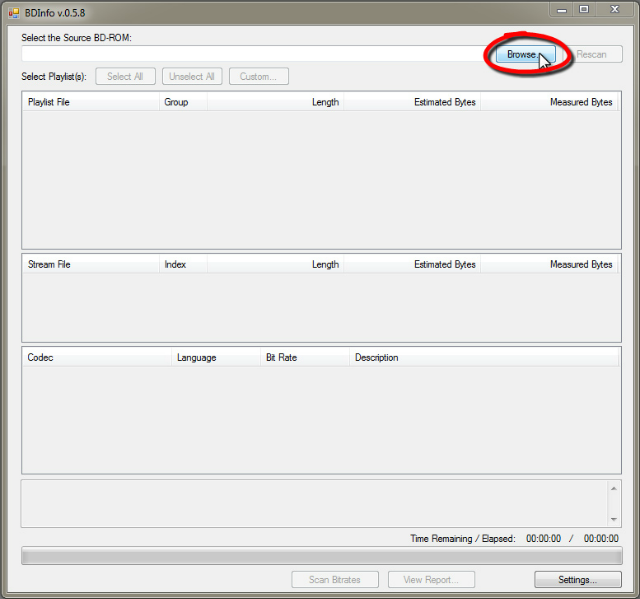Click the Codec column header
Screen dimensions: 640x599
coord(97,357)
